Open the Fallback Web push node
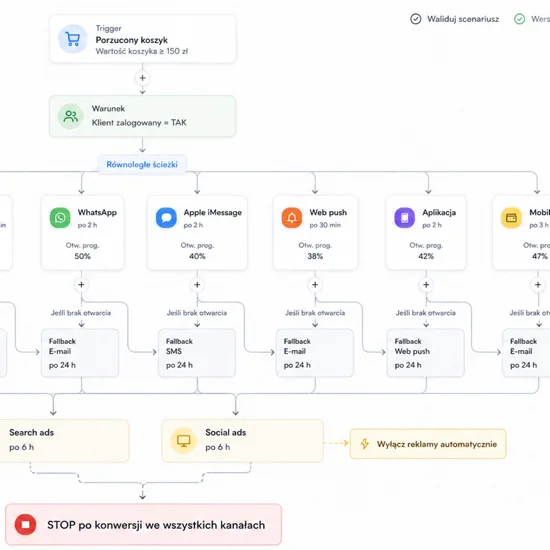This screenshot has height=550, width=550. (426, 353)
